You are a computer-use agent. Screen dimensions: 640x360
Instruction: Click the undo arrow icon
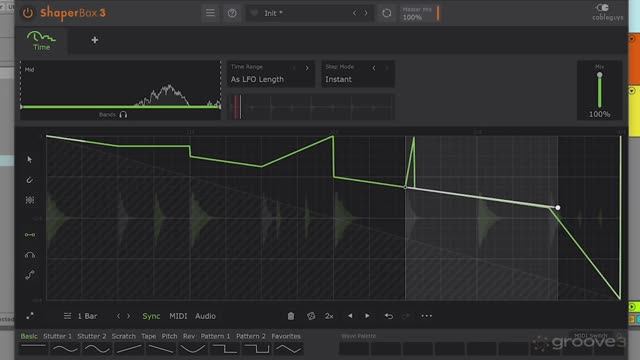(389, 316)
